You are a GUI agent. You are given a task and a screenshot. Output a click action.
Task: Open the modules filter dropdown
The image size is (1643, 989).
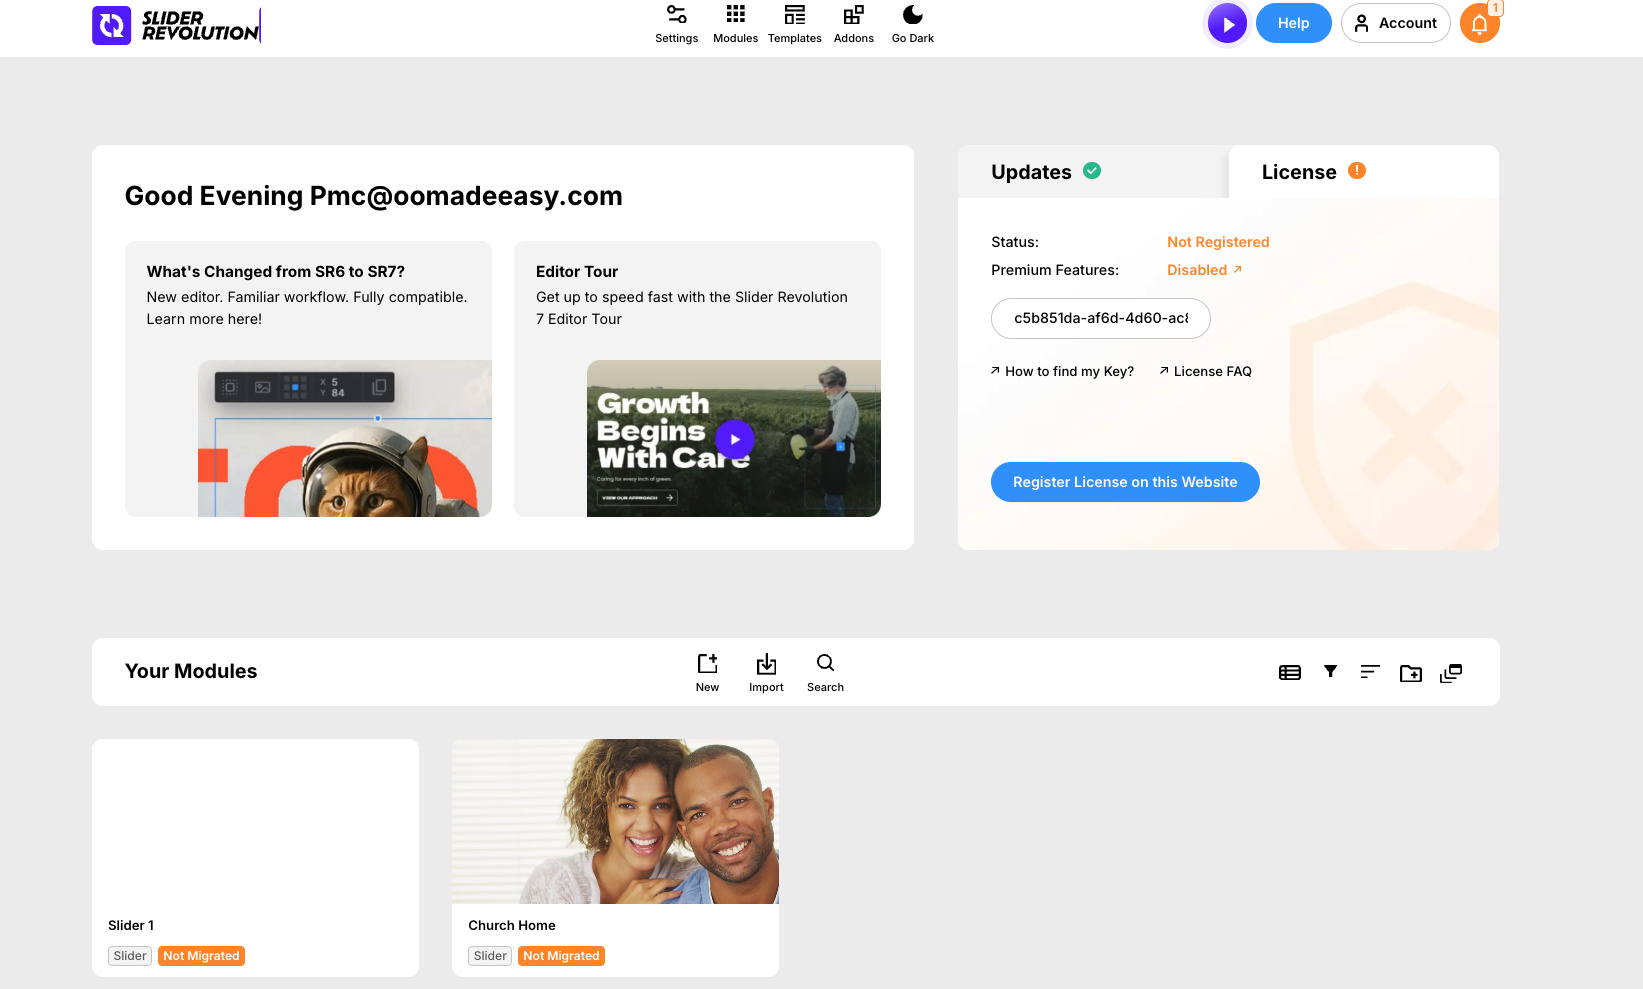click(x=1330, y=672)
